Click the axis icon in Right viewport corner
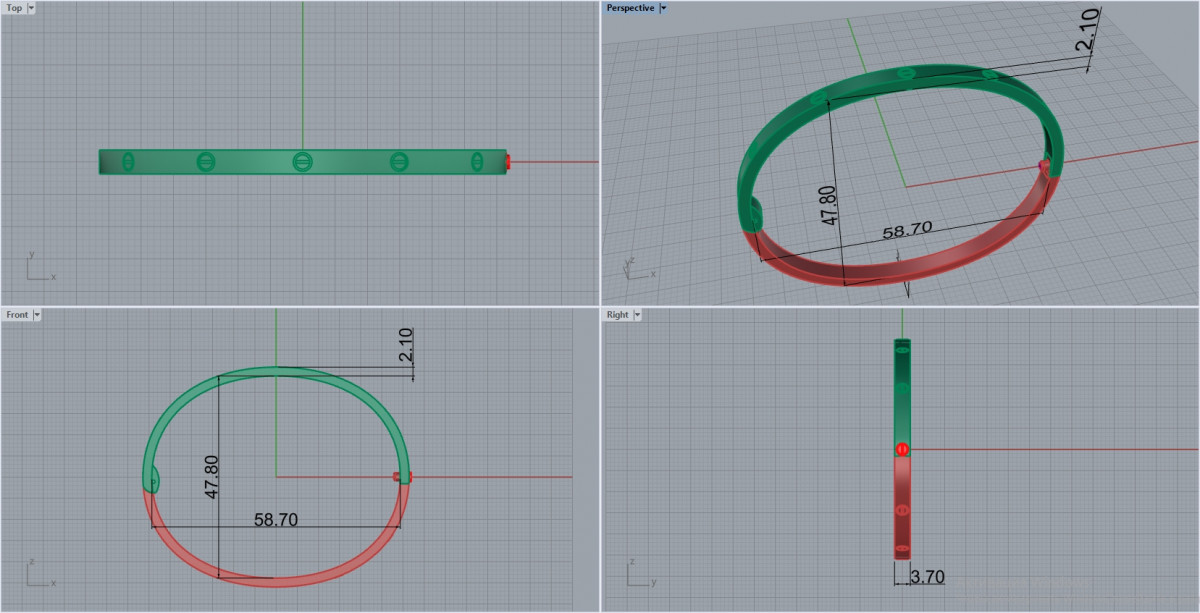Viewport: 1200px width, 613px height. tap(641, 574)
